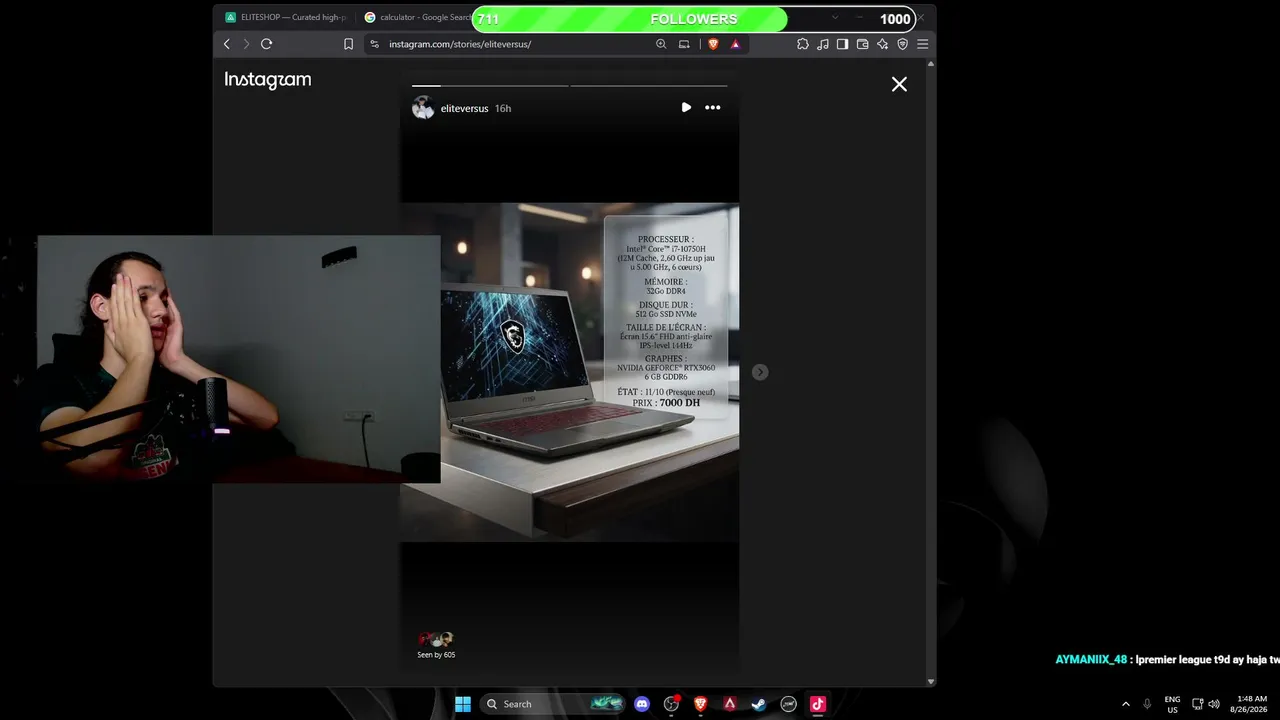
Task: Open the TikTok app on the taskbar
Action: point(818,704)
